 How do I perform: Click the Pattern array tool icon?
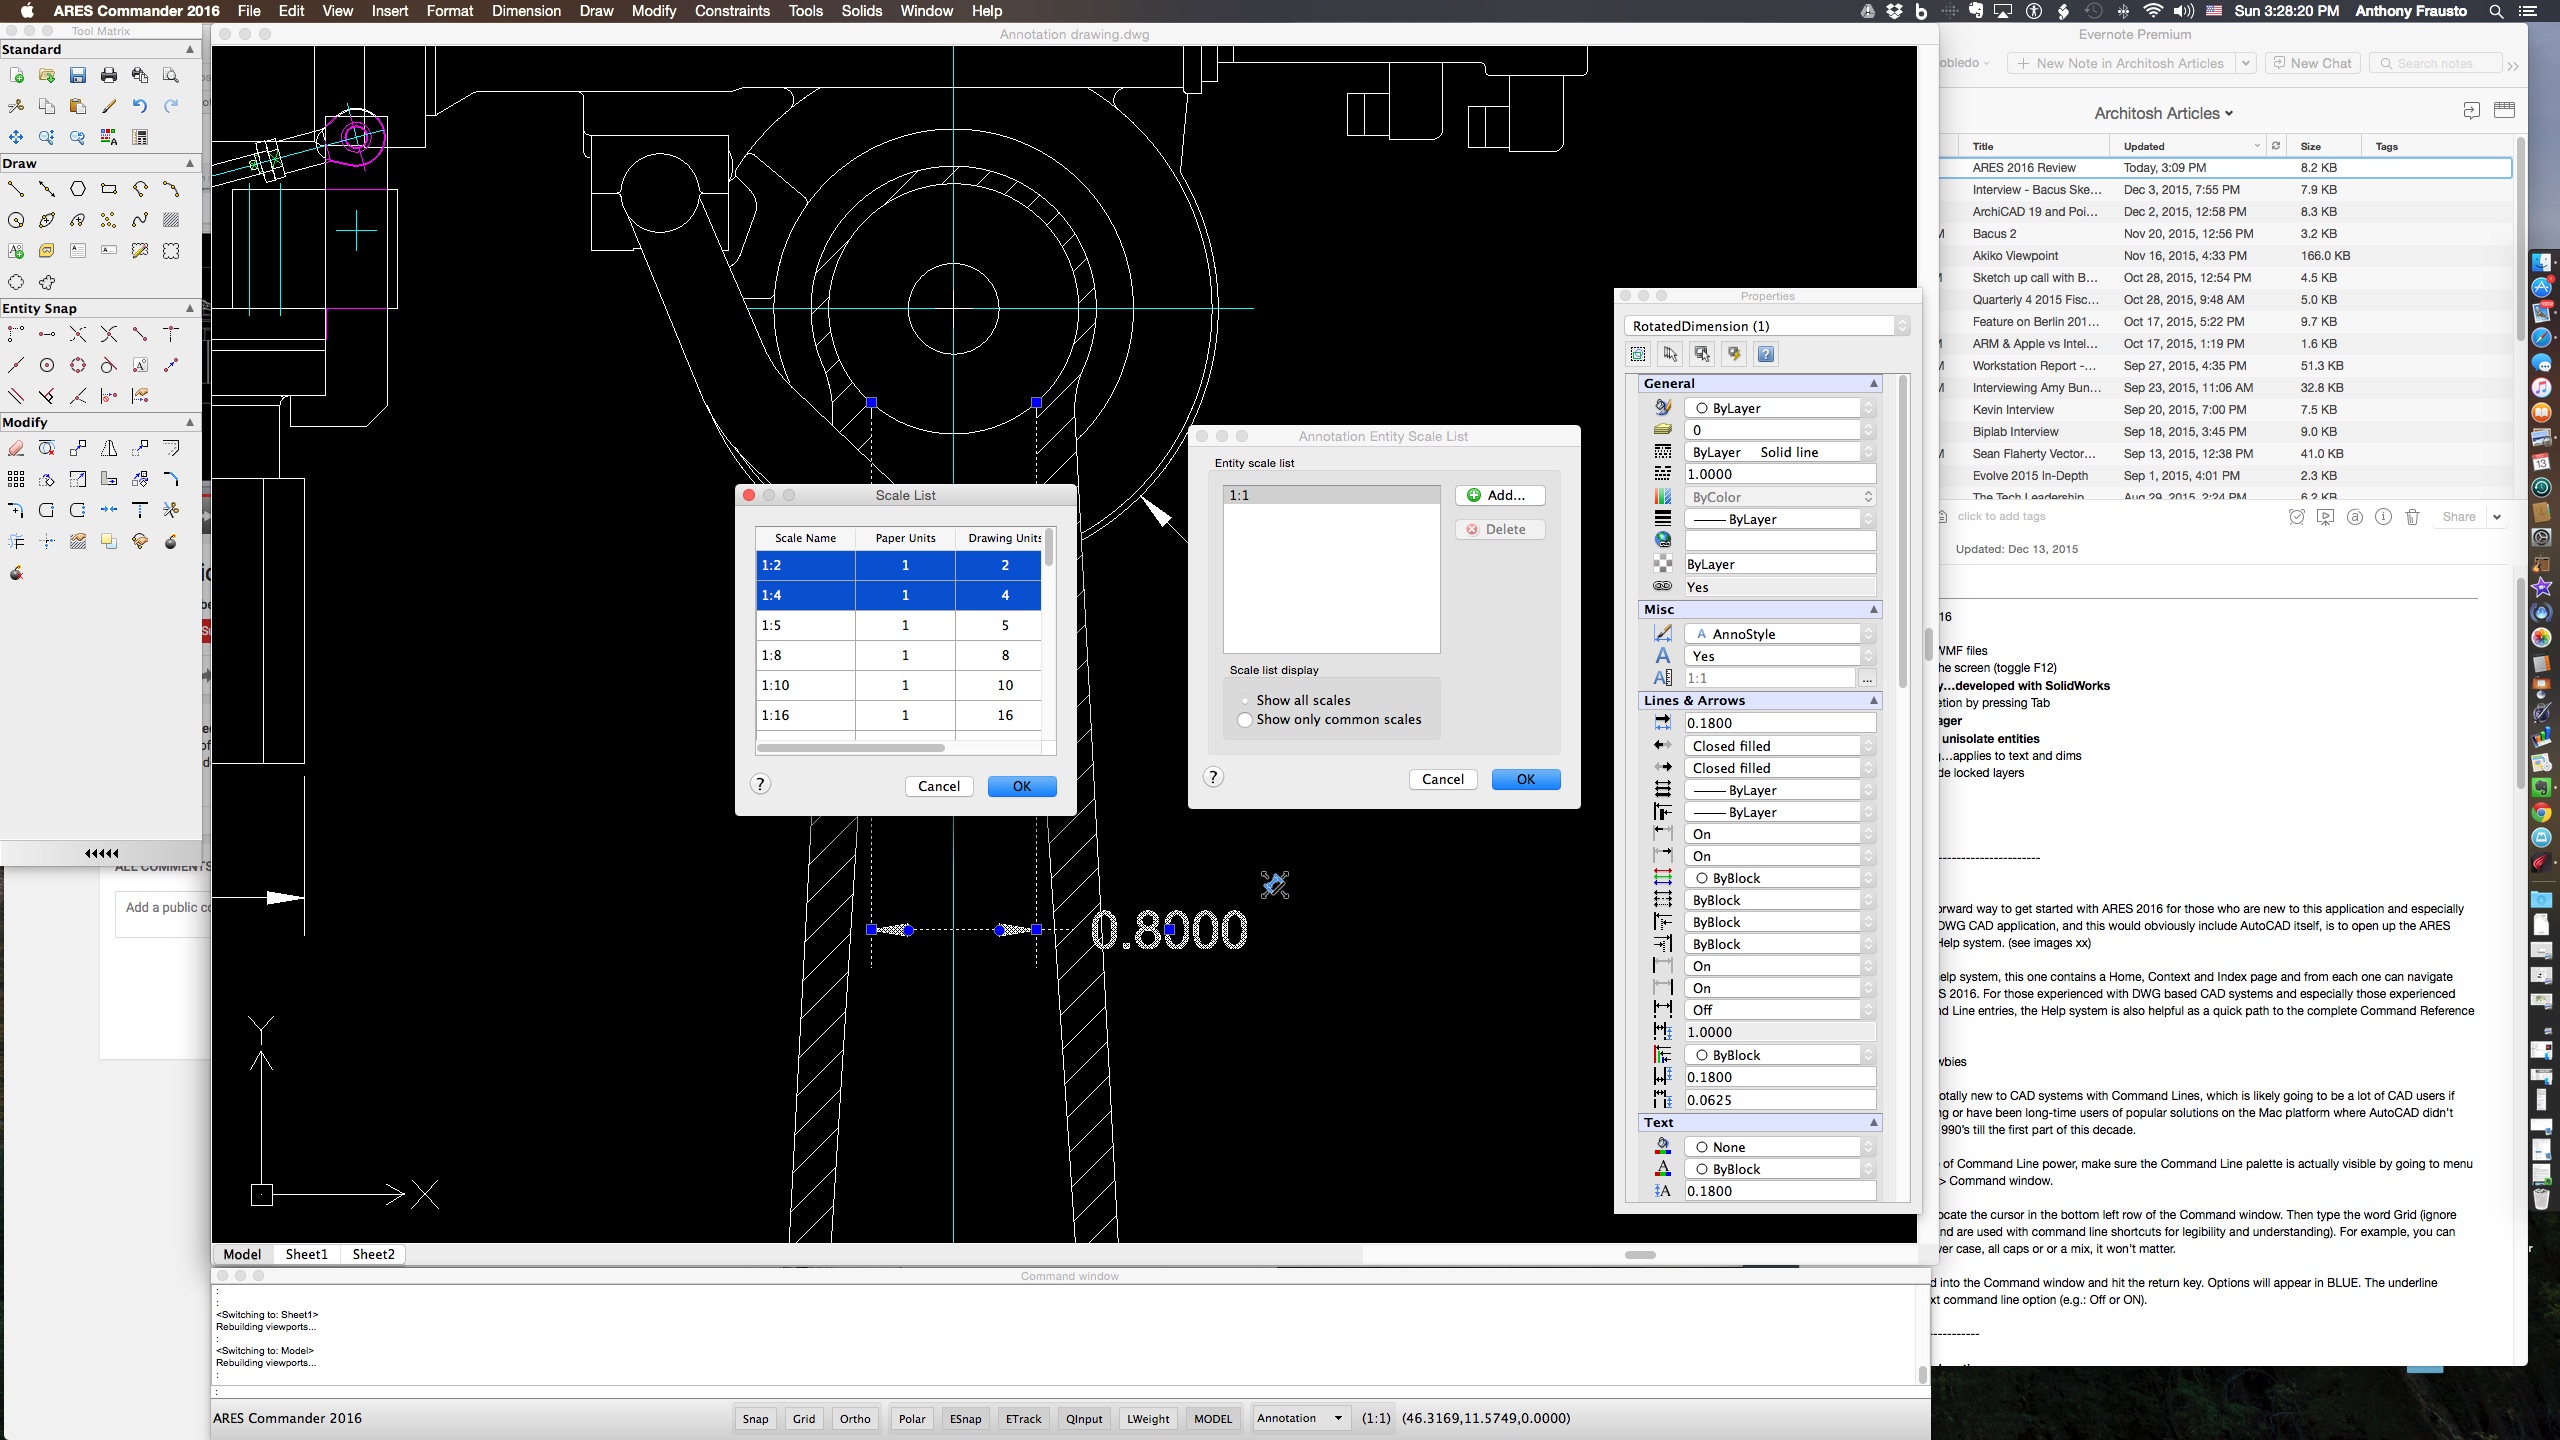[x=16, y=480]
